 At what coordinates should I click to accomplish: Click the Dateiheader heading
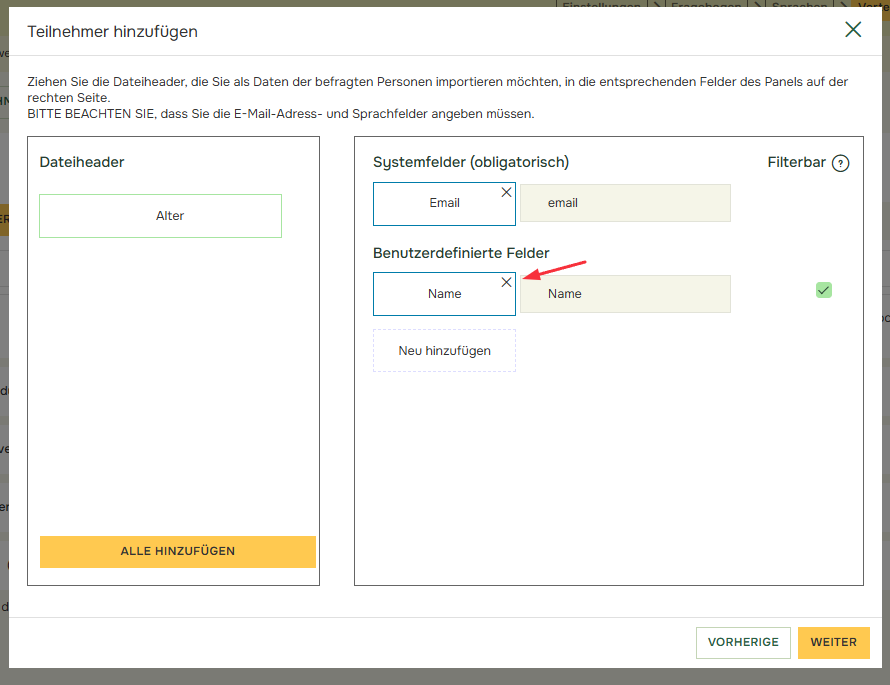pyautogui.click(x=82, y=162)
